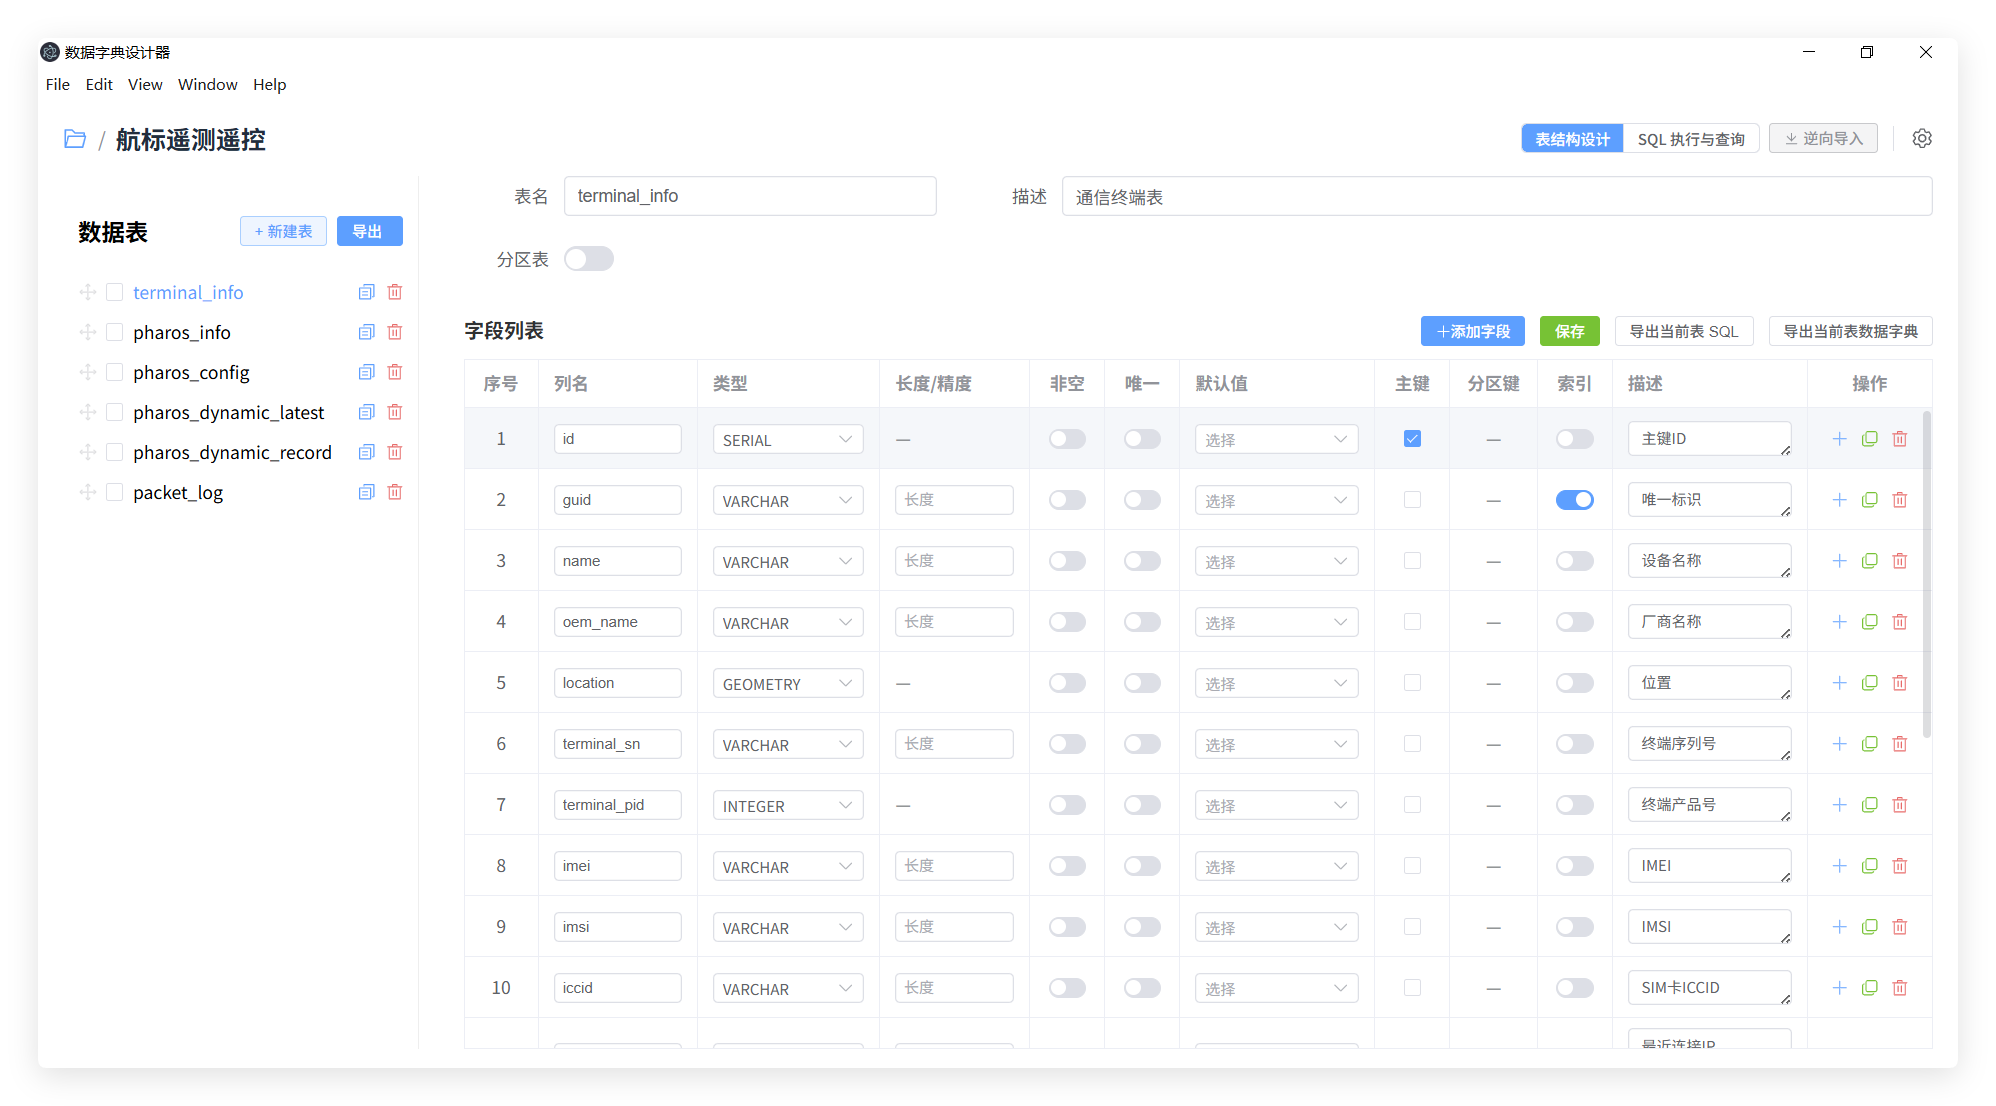Delete the imei field row
This screenshot has height=1106, width=1996.
1900,866
